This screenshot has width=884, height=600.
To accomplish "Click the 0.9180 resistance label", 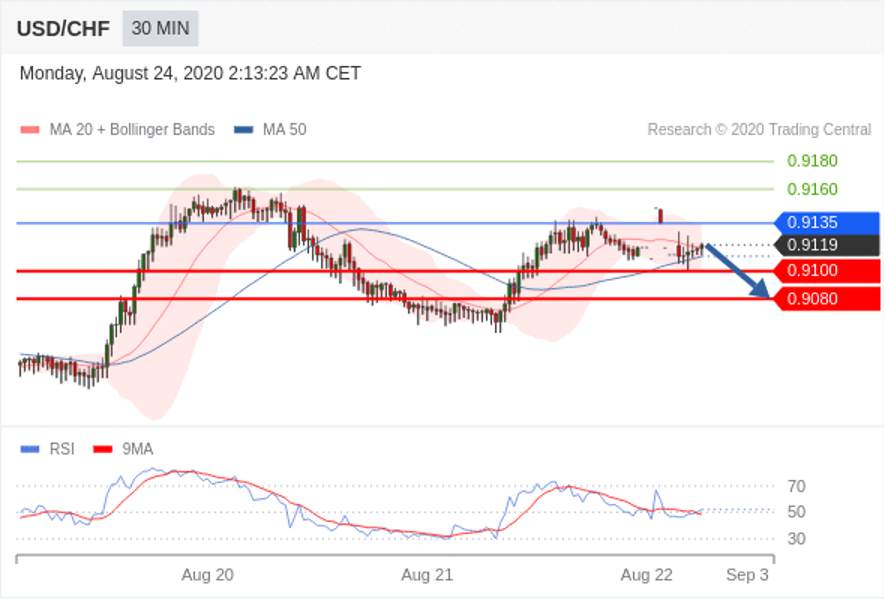I will point(812,161).
